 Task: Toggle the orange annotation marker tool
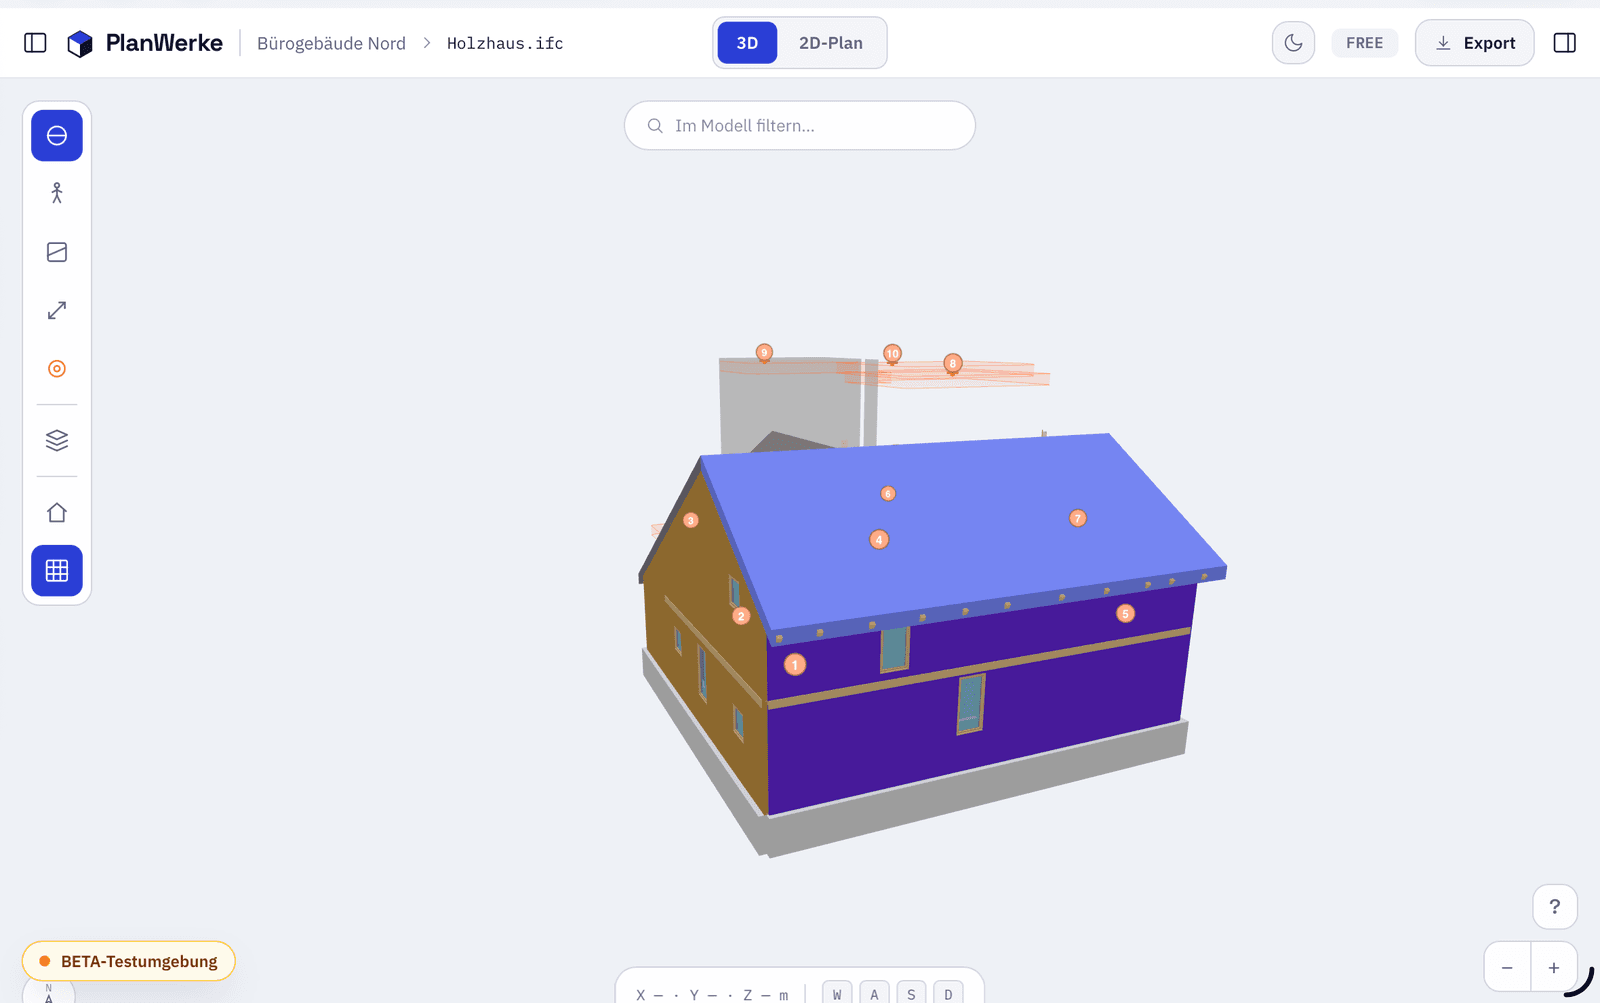pyautogui.click(x=57, y=369)
